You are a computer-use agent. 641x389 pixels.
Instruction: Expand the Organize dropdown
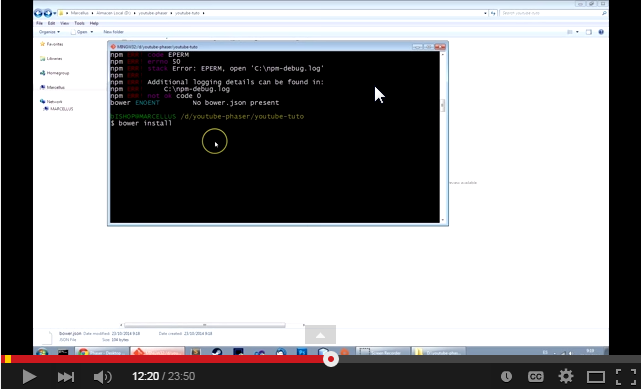pyautogui.click(x=49, y=32)
